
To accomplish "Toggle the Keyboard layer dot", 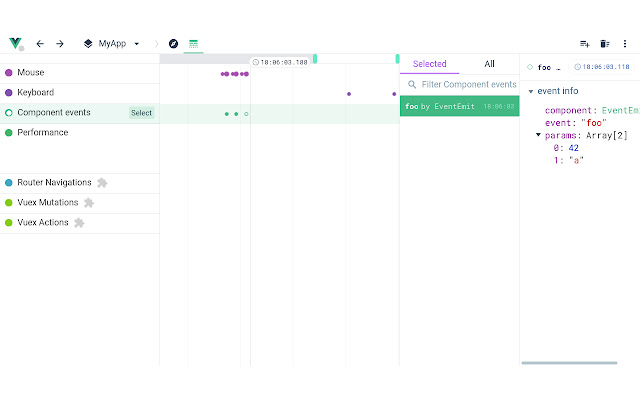I will coord(9,93).
